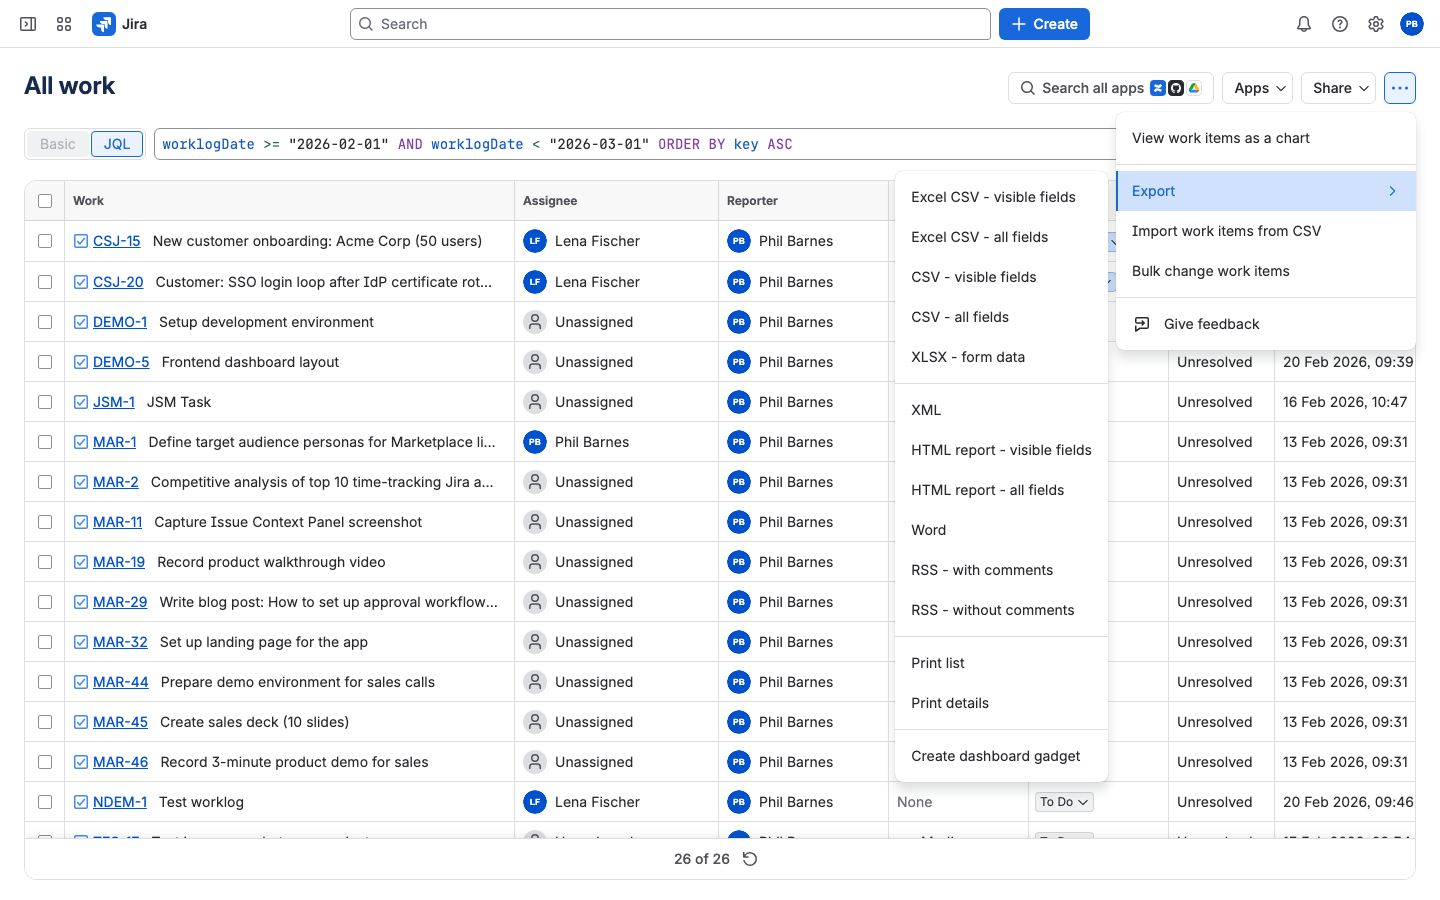The height and width of the screenshot is (900, 1440).
Task: Select Print list option
Action: [1002, 663]
